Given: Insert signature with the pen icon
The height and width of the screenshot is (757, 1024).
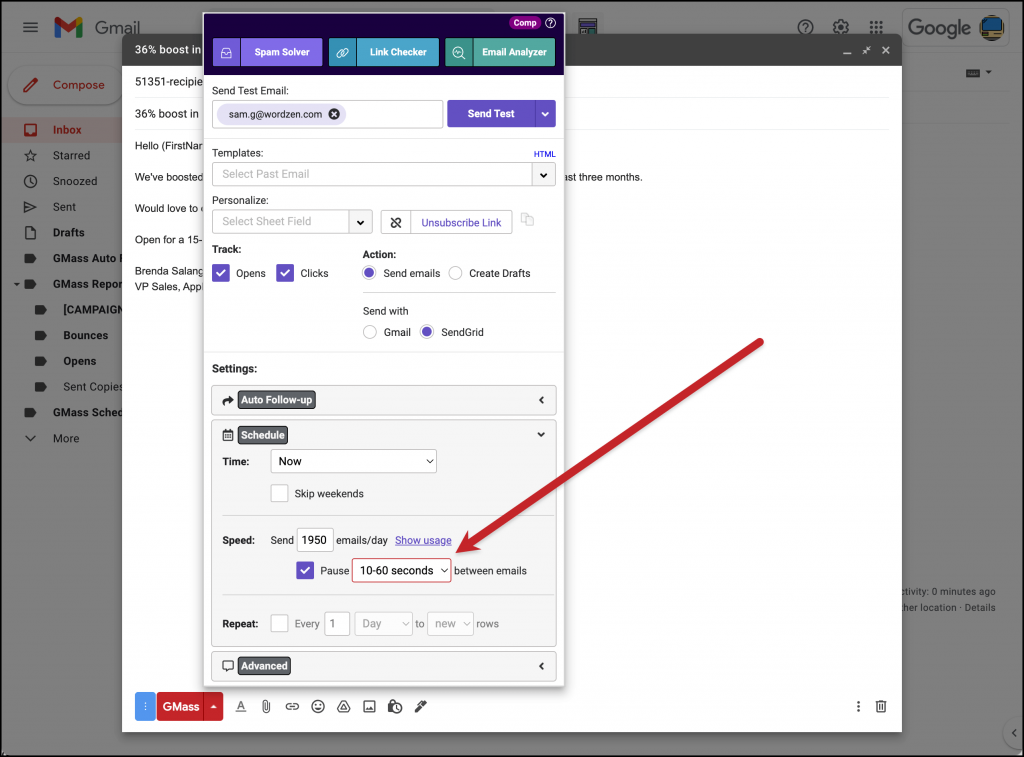Looking at the screenshot, I should [420, 706].
